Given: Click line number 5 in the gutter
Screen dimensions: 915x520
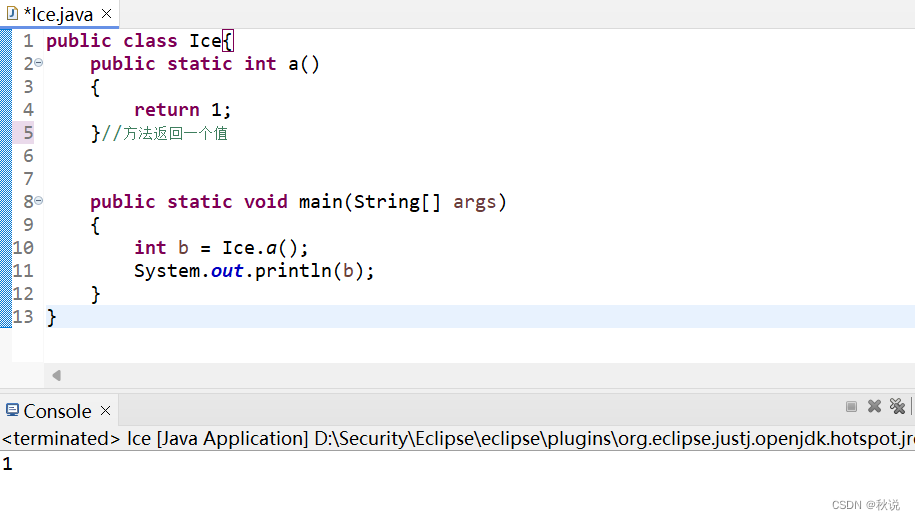Looking at the screenshot, I should (x=28, y=133).
